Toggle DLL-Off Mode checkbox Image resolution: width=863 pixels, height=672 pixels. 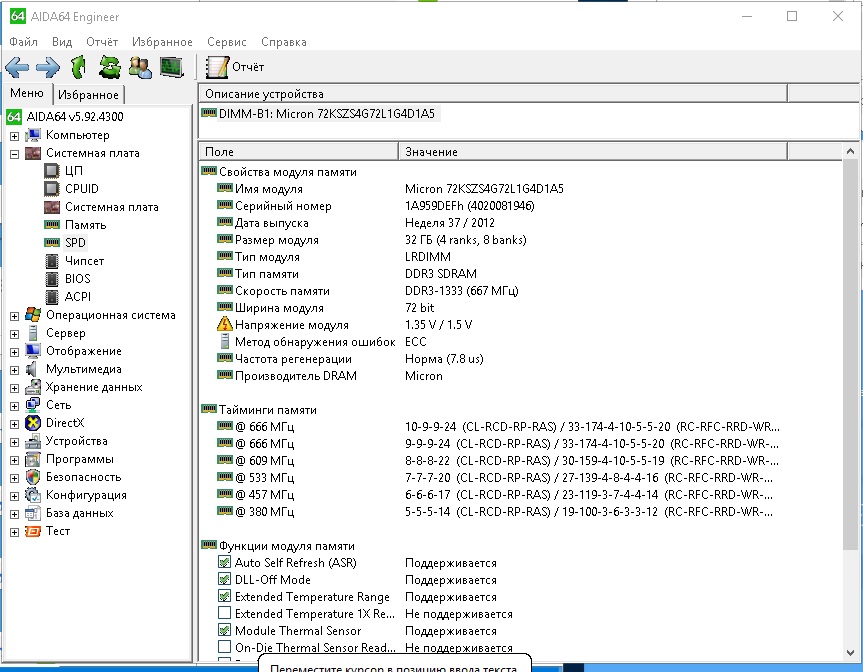click(x=224, y=579)
